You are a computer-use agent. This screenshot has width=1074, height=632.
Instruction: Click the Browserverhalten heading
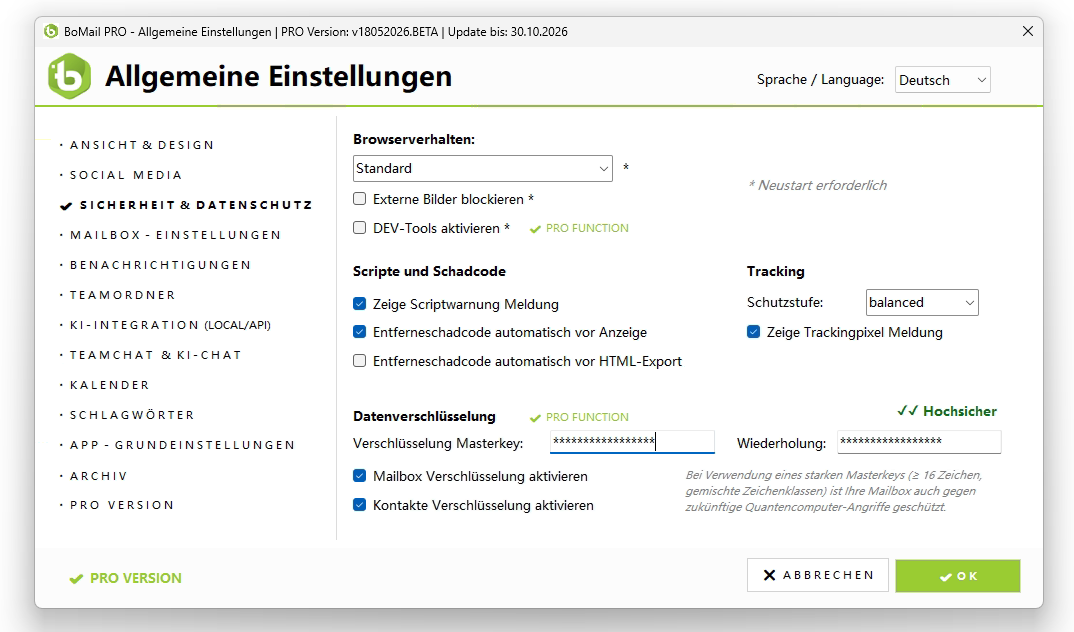[414, 140]
